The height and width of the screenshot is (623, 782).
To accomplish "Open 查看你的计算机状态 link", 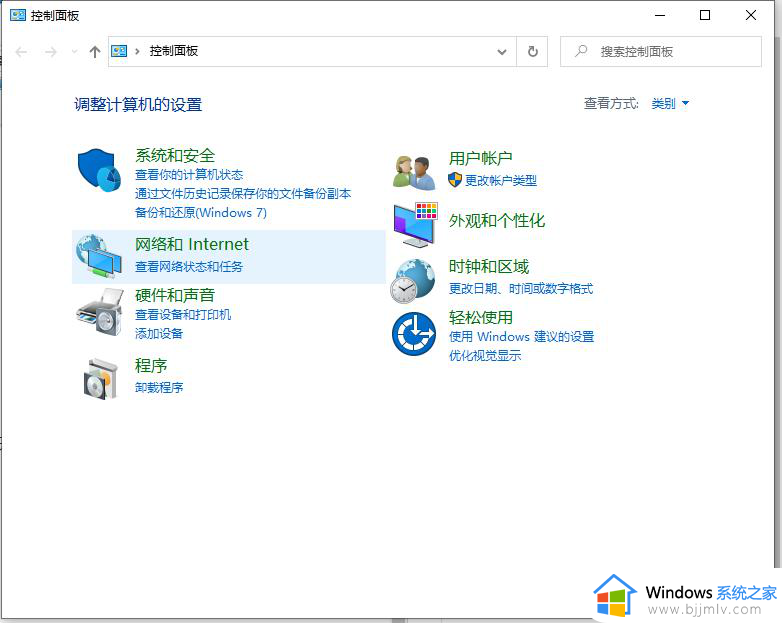I will click(189, 175).
